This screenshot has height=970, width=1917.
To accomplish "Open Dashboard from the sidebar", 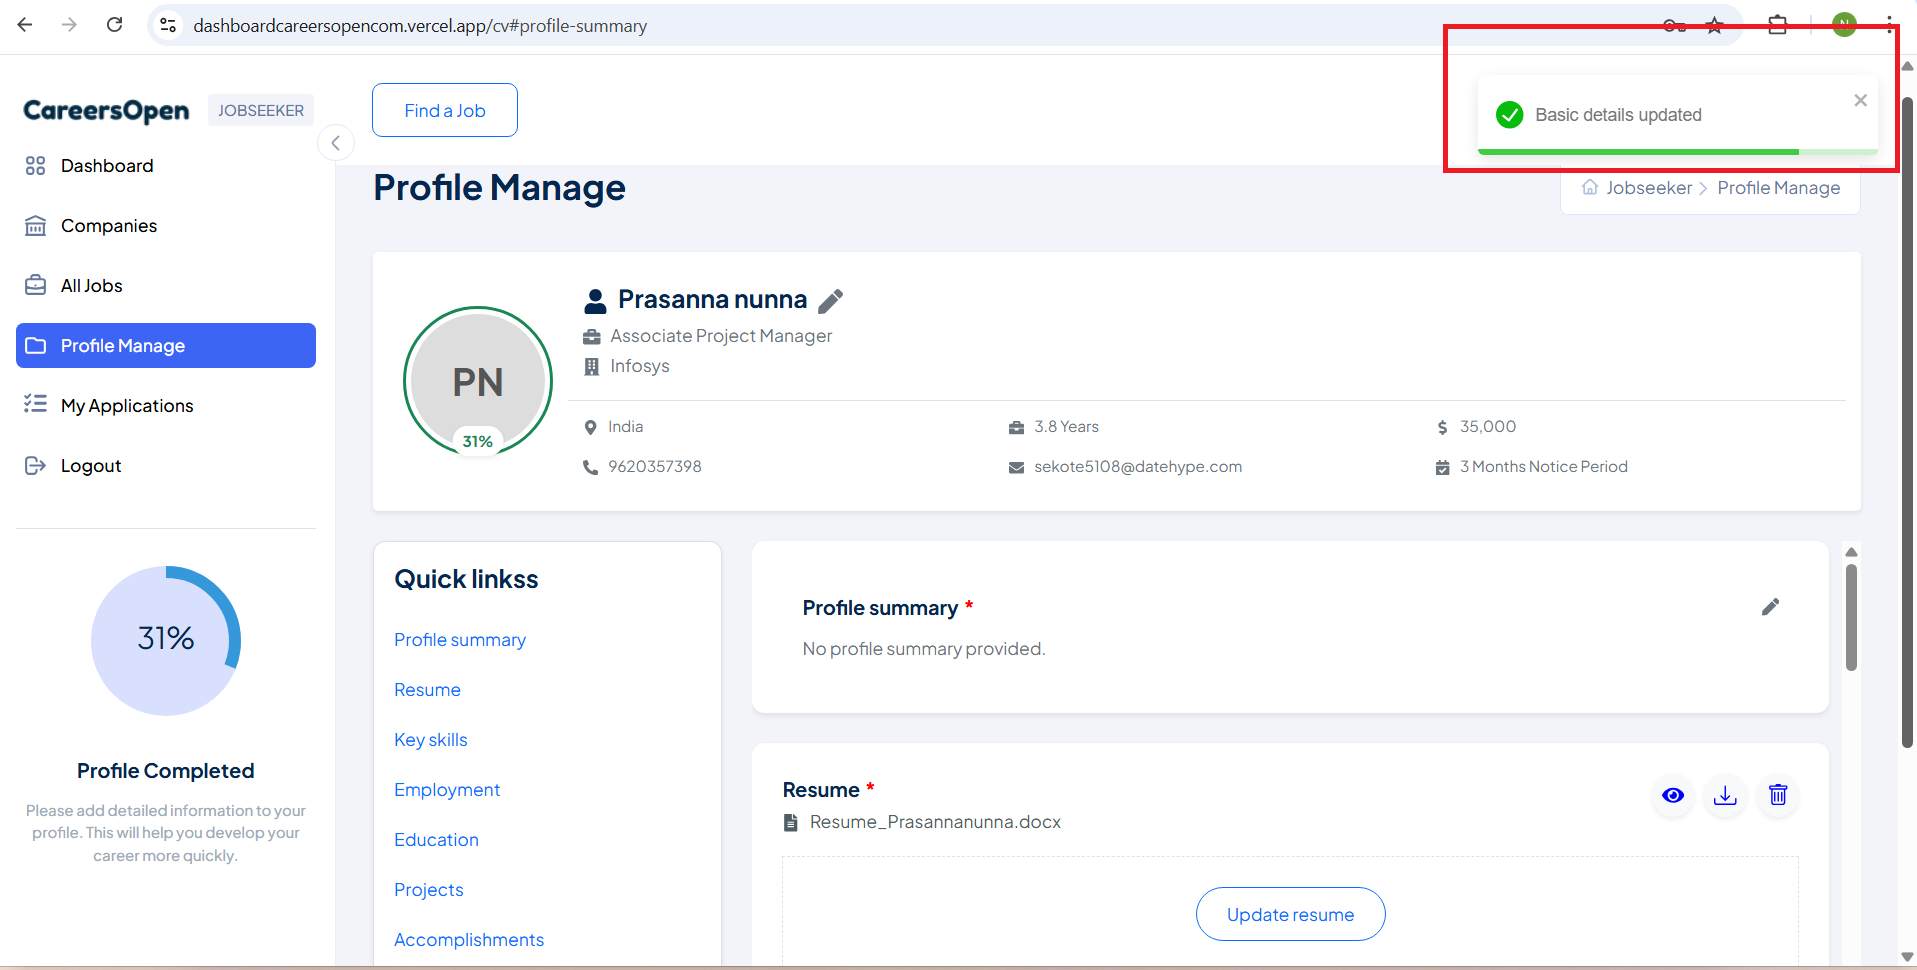I will [x=107, y=166].
